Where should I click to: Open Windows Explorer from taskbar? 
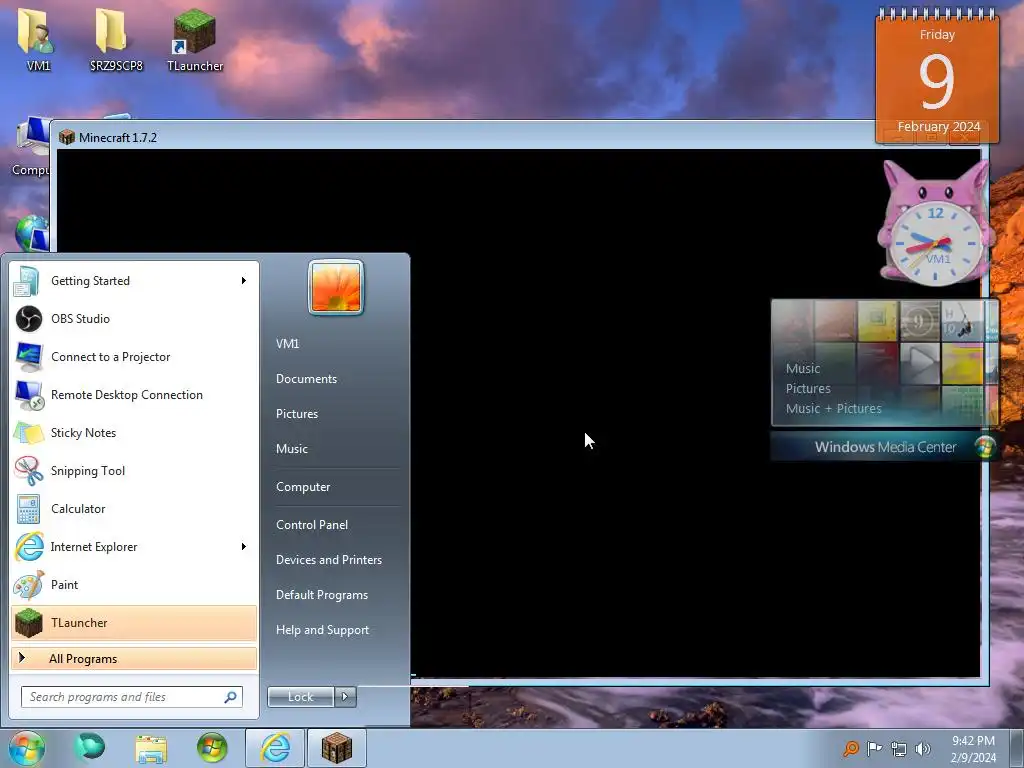click(x=151, y=748)
